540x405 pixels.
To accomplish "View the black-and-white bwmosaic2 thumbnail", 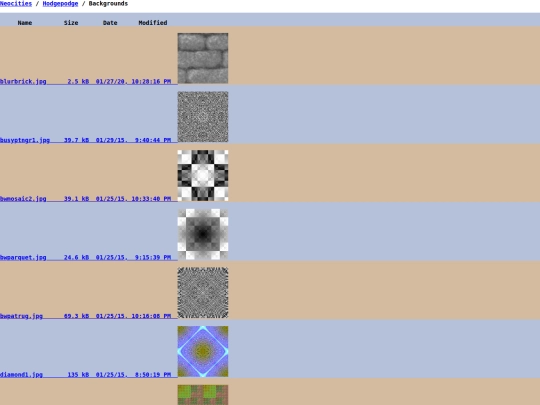I will 203,175.
